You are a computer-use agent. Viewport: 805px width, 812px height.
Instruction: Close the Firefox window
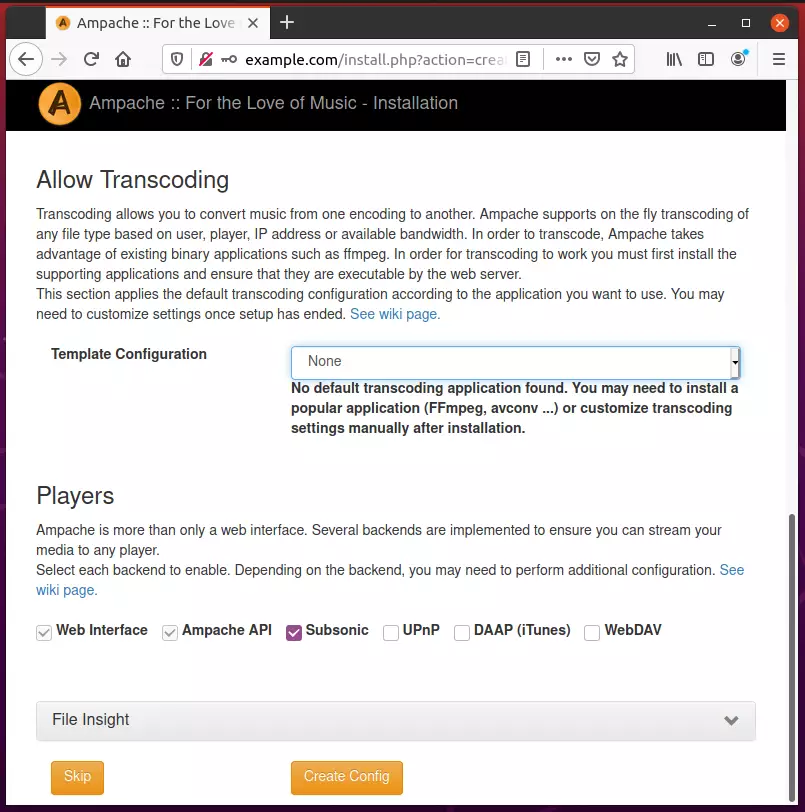click(x=780, y=23)
